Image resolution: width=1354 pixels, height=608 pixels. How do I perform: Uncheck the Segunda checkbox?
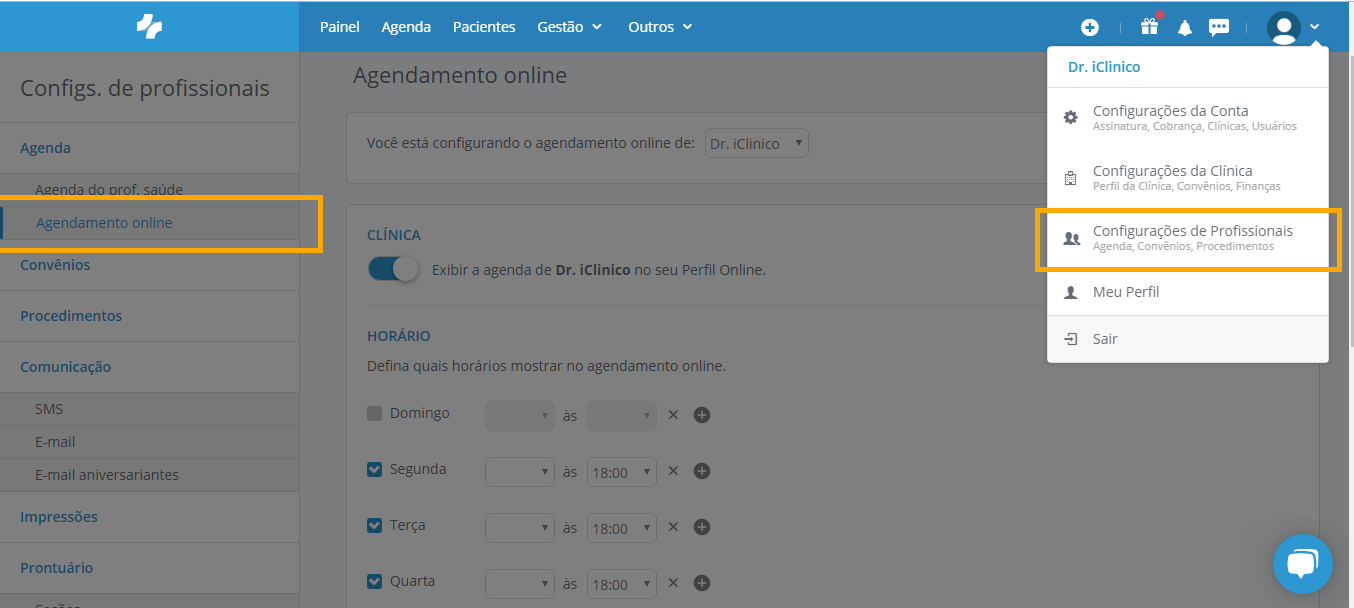coord(375,469)
